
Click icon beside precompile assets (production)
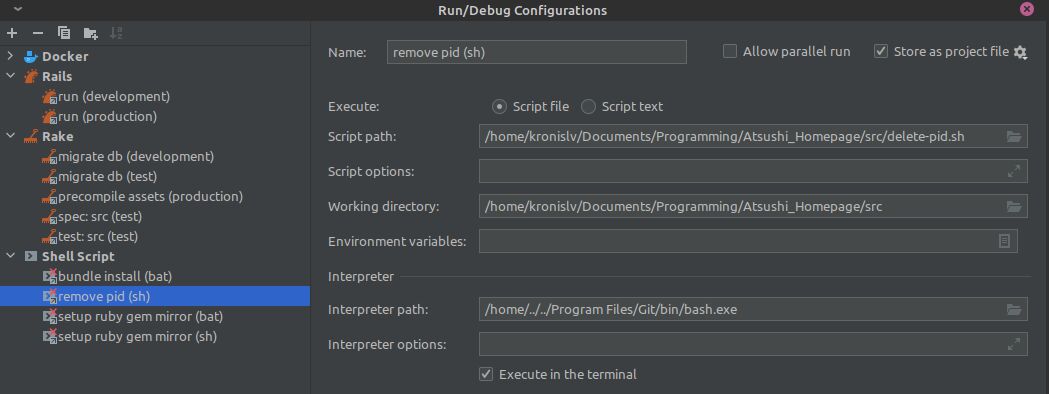point(50,197)
